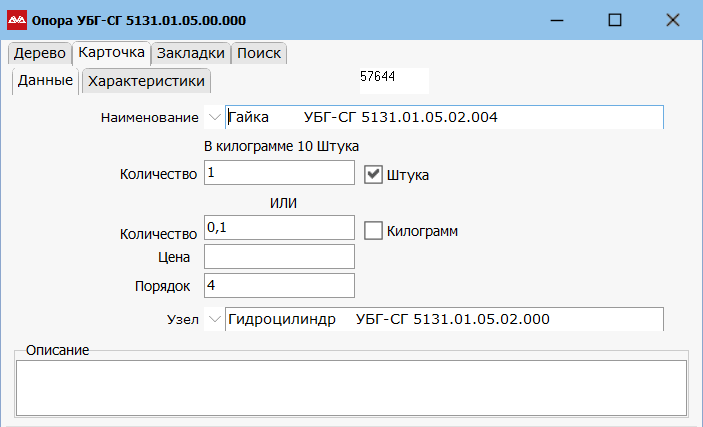Expand the Узел dropdown arrow

214,320
